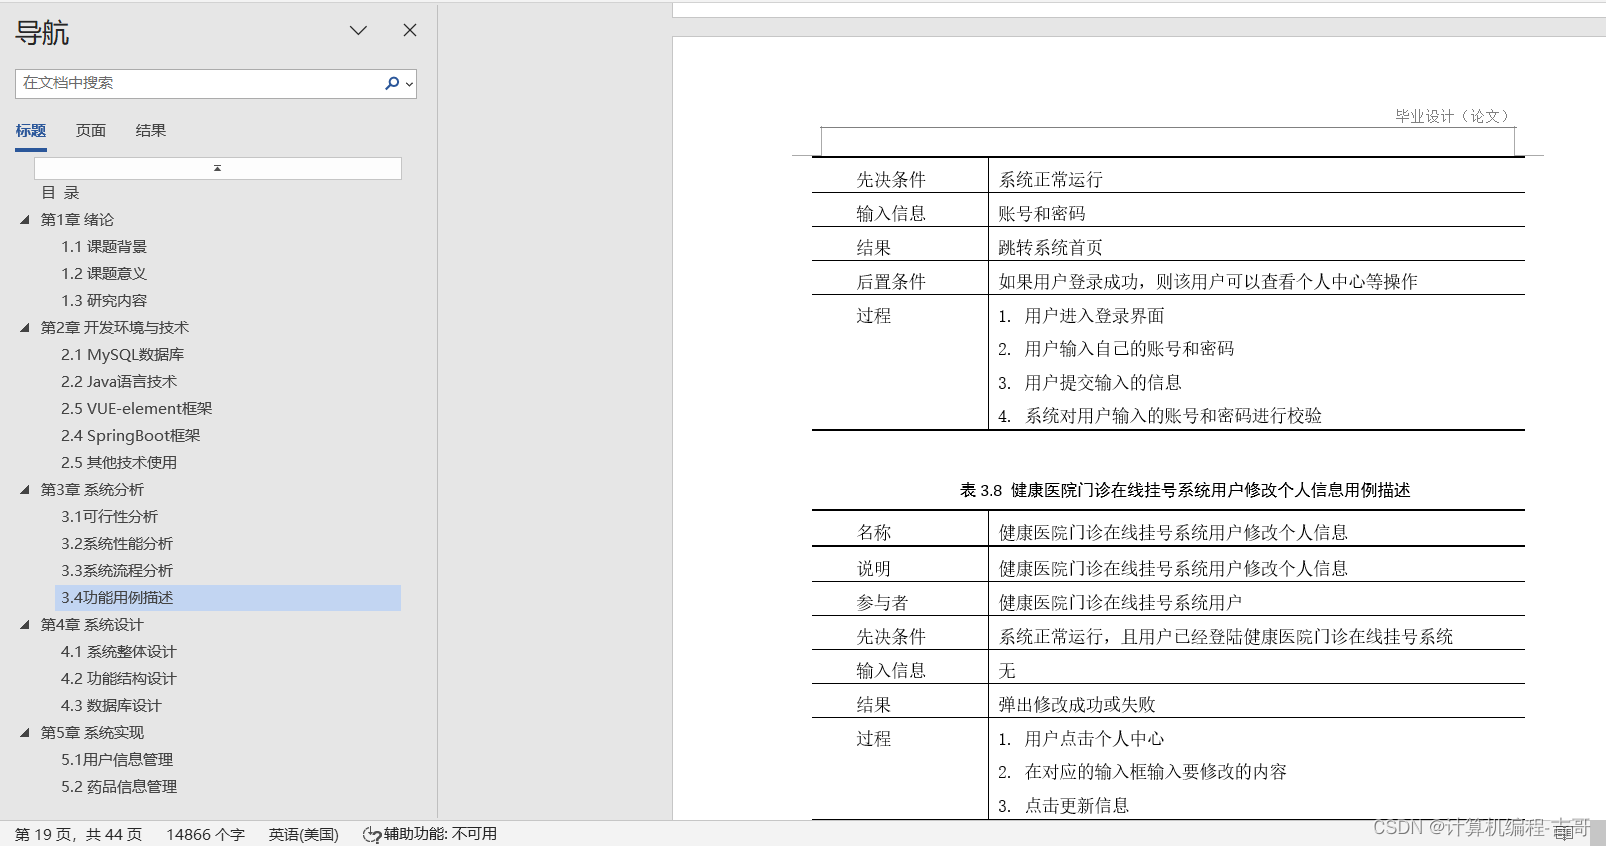Open heading 2.2 Java语言技术
The image size is (1606, 846).
click(119, 382)
